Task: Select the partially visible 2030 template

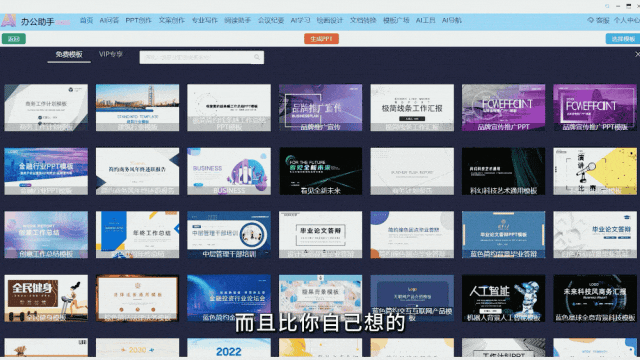Action: tap(137, 348)
